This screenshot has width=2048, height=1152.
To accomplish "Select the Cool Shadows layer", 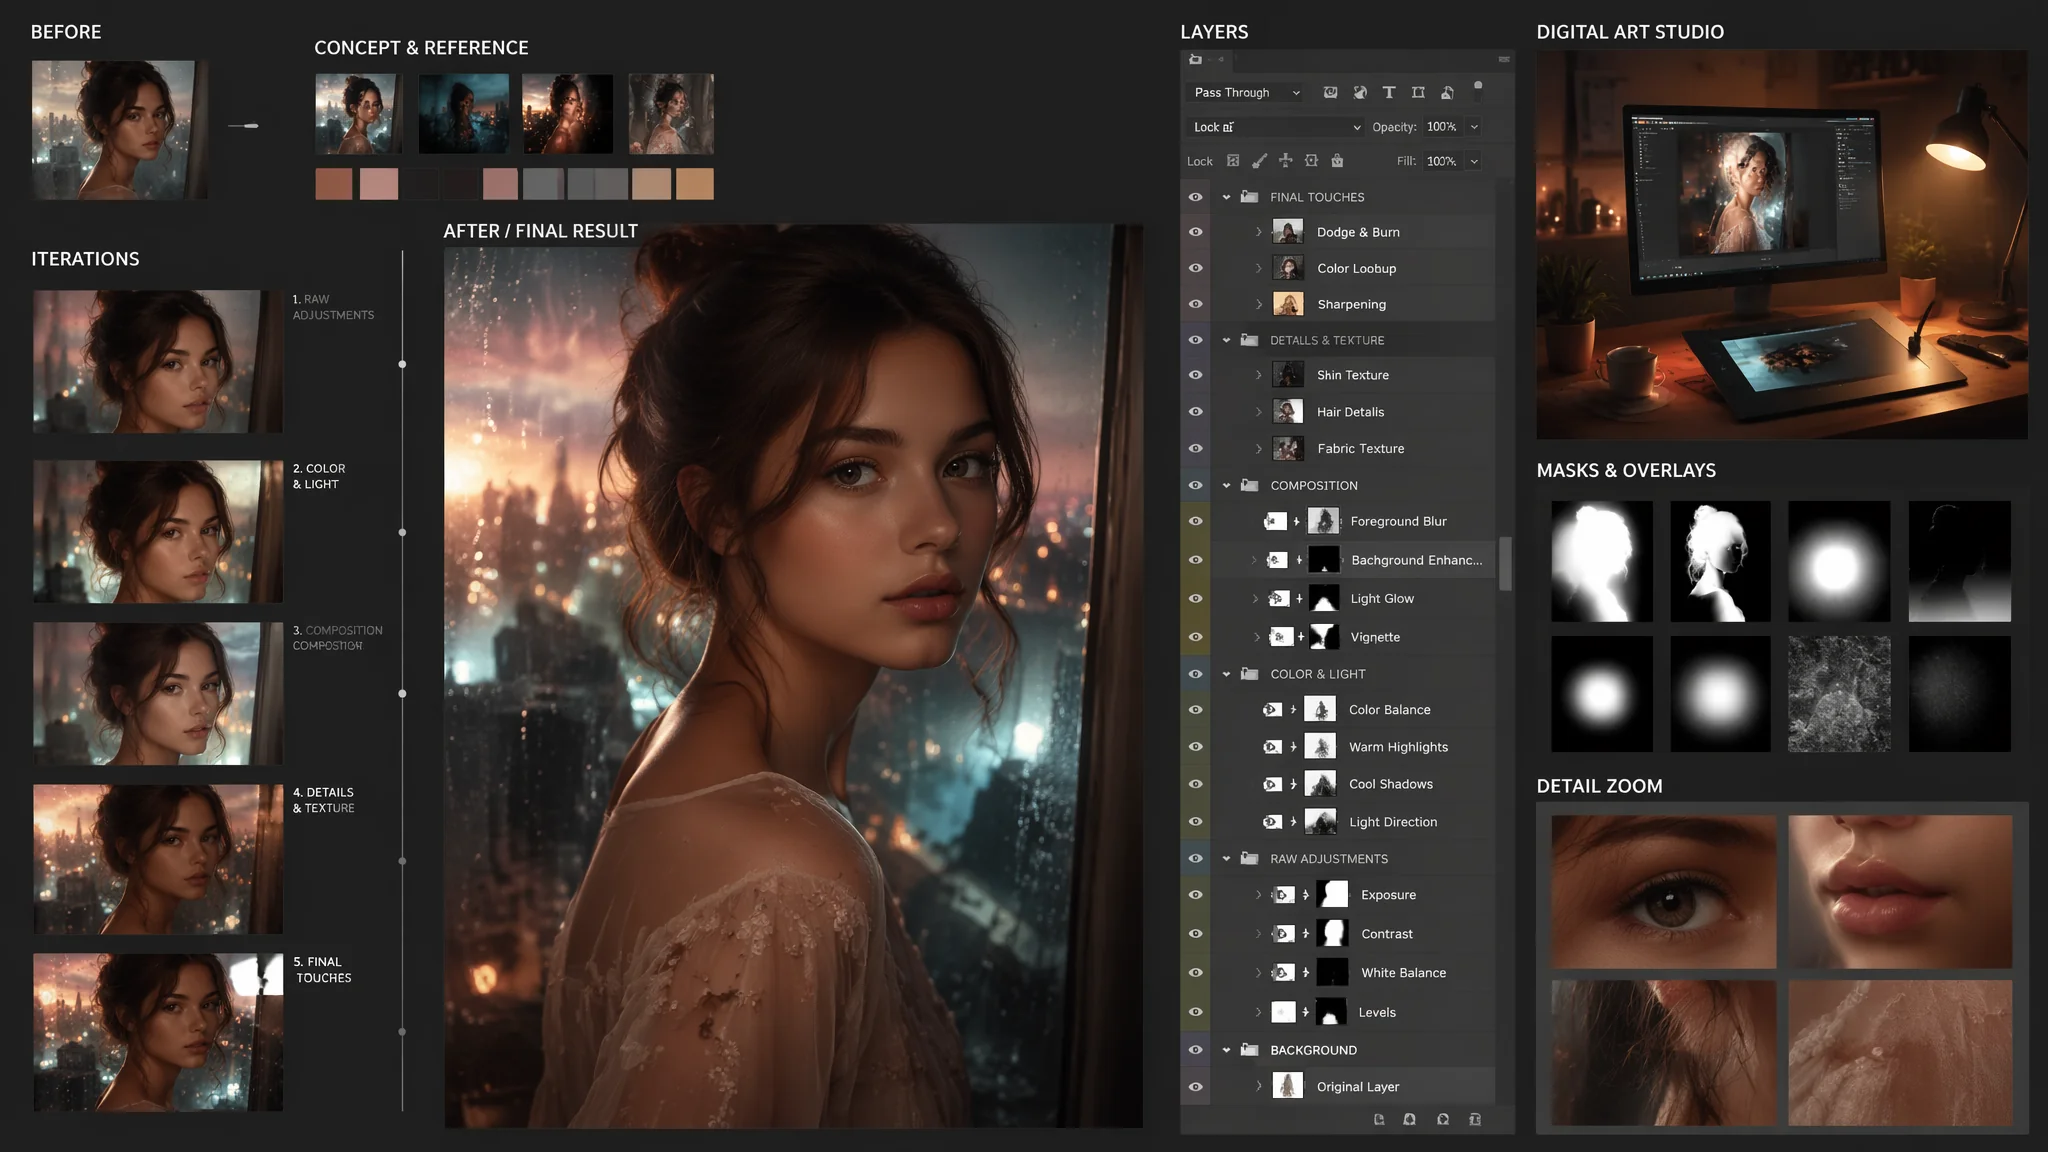I will [x=1353, y=784].
